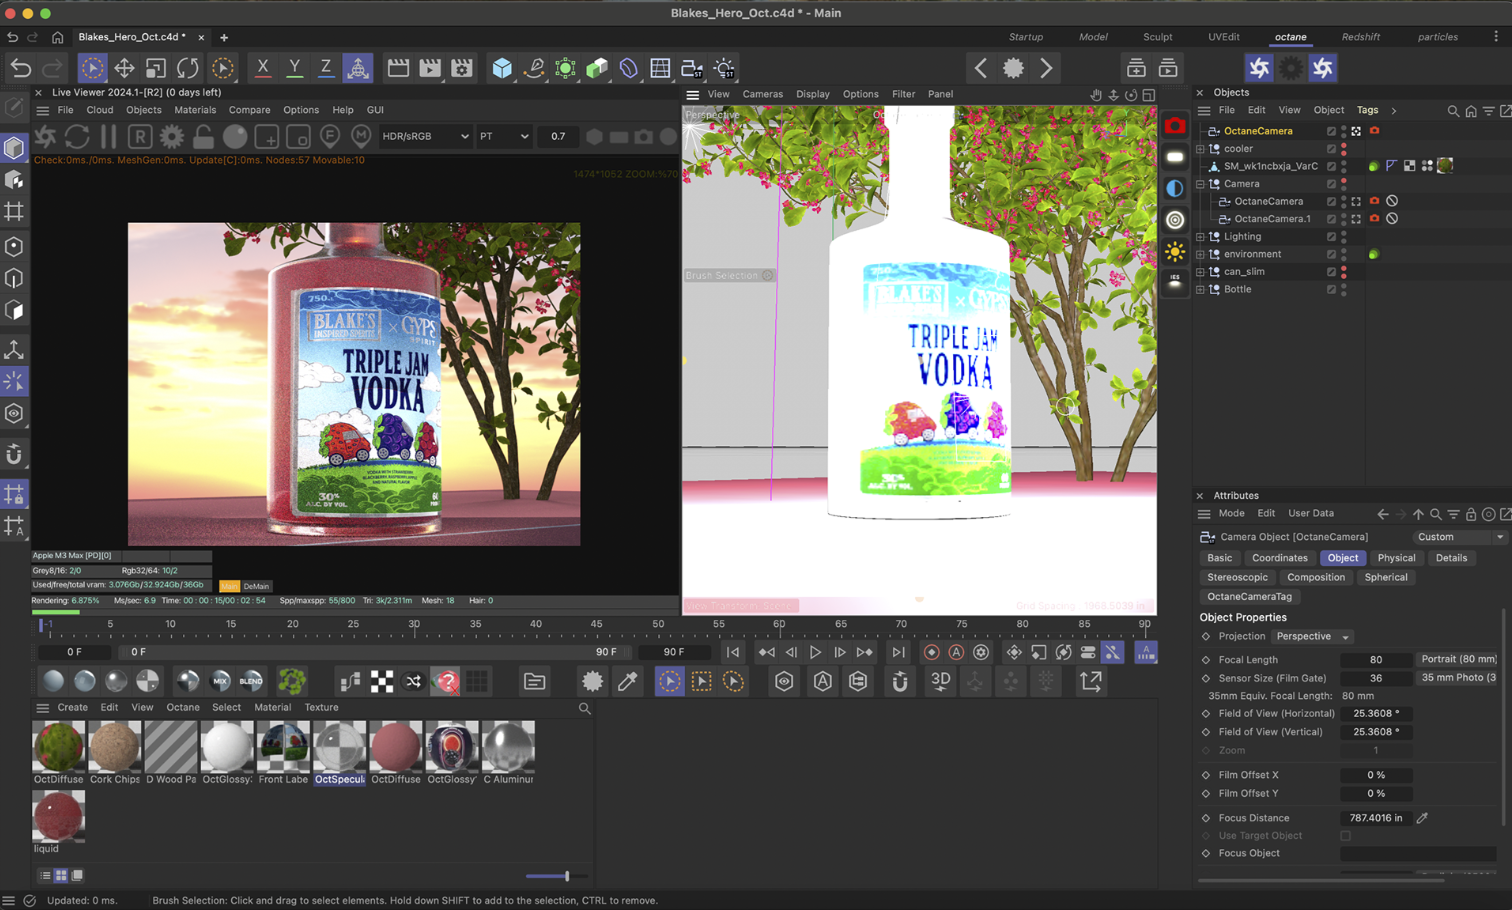The width and height of the screenshot is (1512, 910).
Task: Click the Live Viewer restart render icon
Action: pos(77,136)
